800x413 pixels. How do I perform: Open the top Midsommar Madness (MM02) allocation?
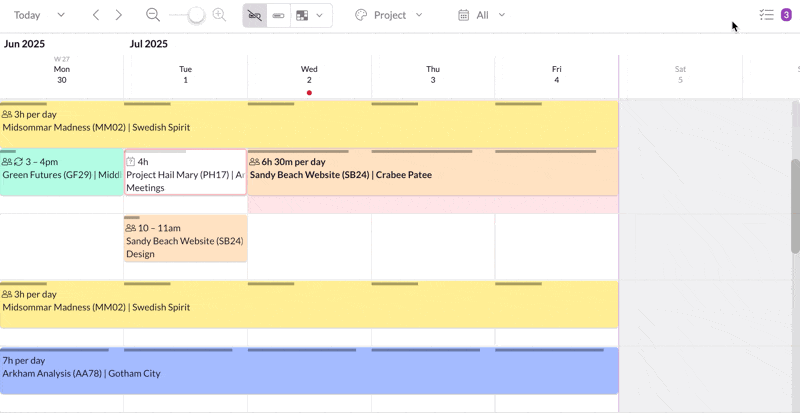(x=309, y=125)
